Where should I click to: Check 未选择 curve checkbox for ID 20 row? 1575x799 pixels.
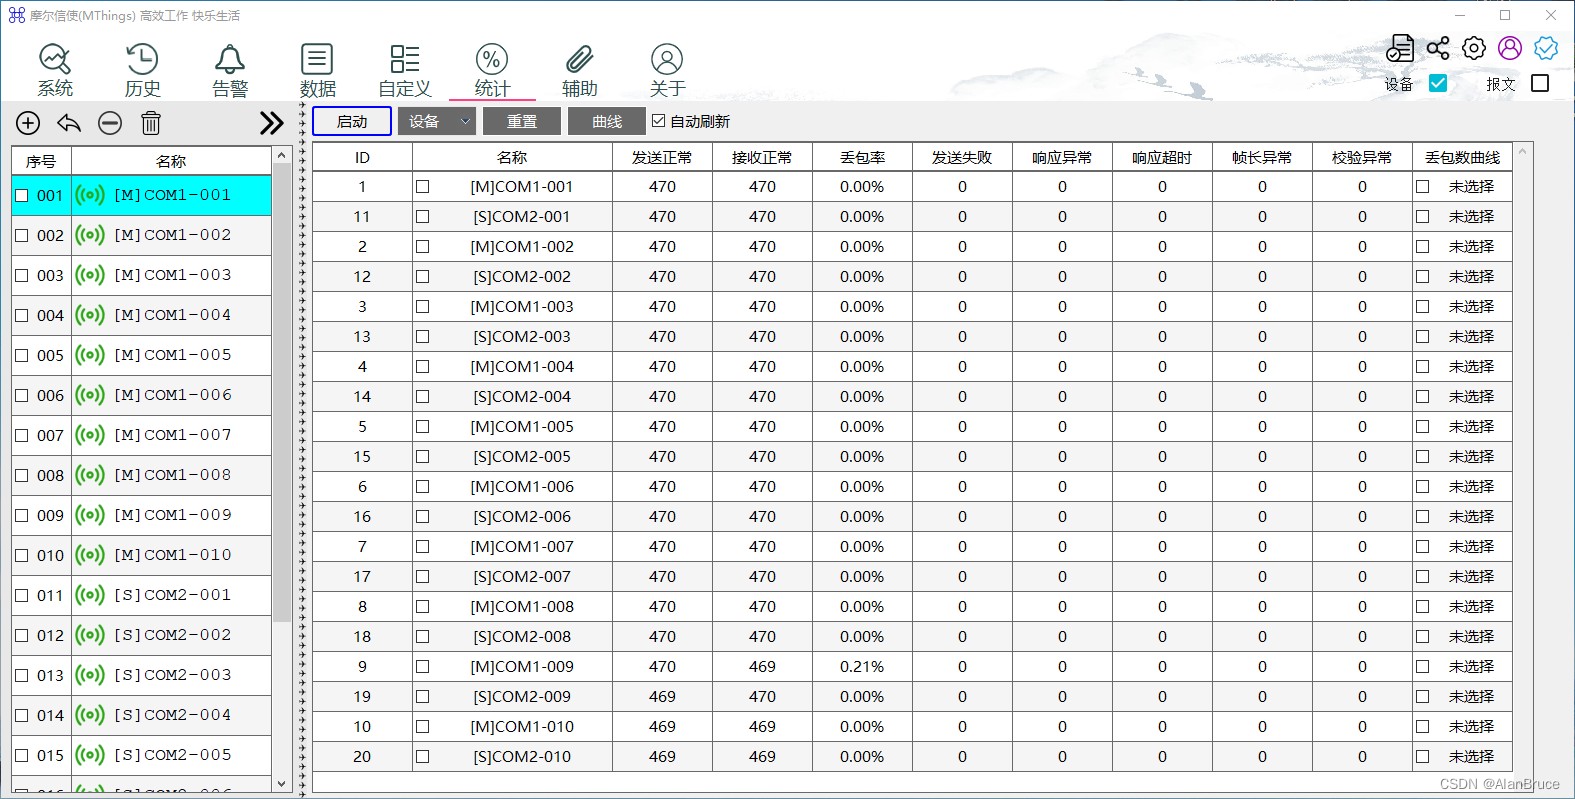click(x=1422, y=757)
